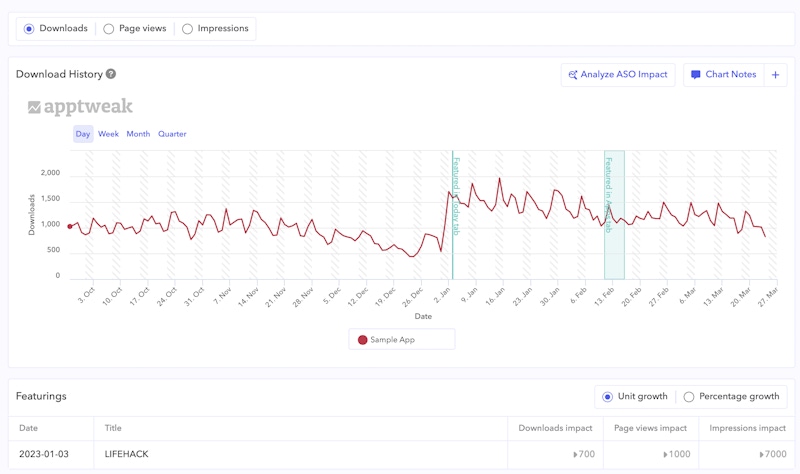The image size is (800, 474).
Task: Click the plus icon beside Chart Notes
Action: pyautogui.click(x=776, y=75)
